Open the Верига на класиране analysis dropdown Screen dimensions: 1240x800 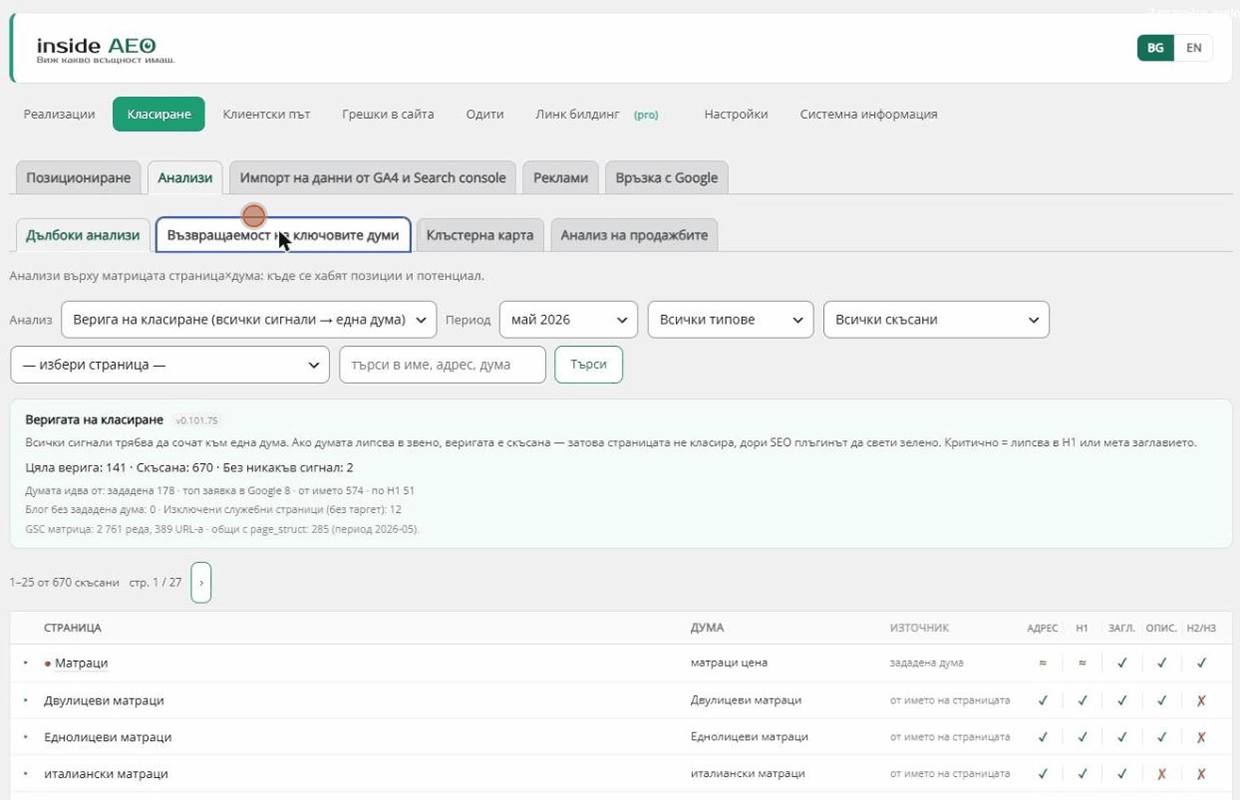click(249, 320)
